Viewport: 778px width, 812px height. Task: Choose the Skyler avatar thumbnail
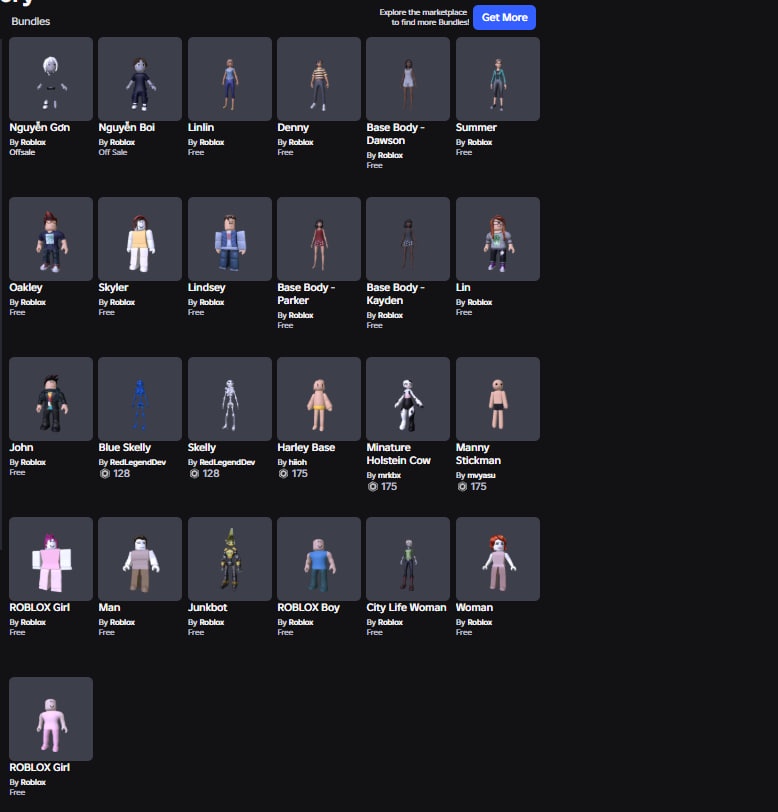140,239
